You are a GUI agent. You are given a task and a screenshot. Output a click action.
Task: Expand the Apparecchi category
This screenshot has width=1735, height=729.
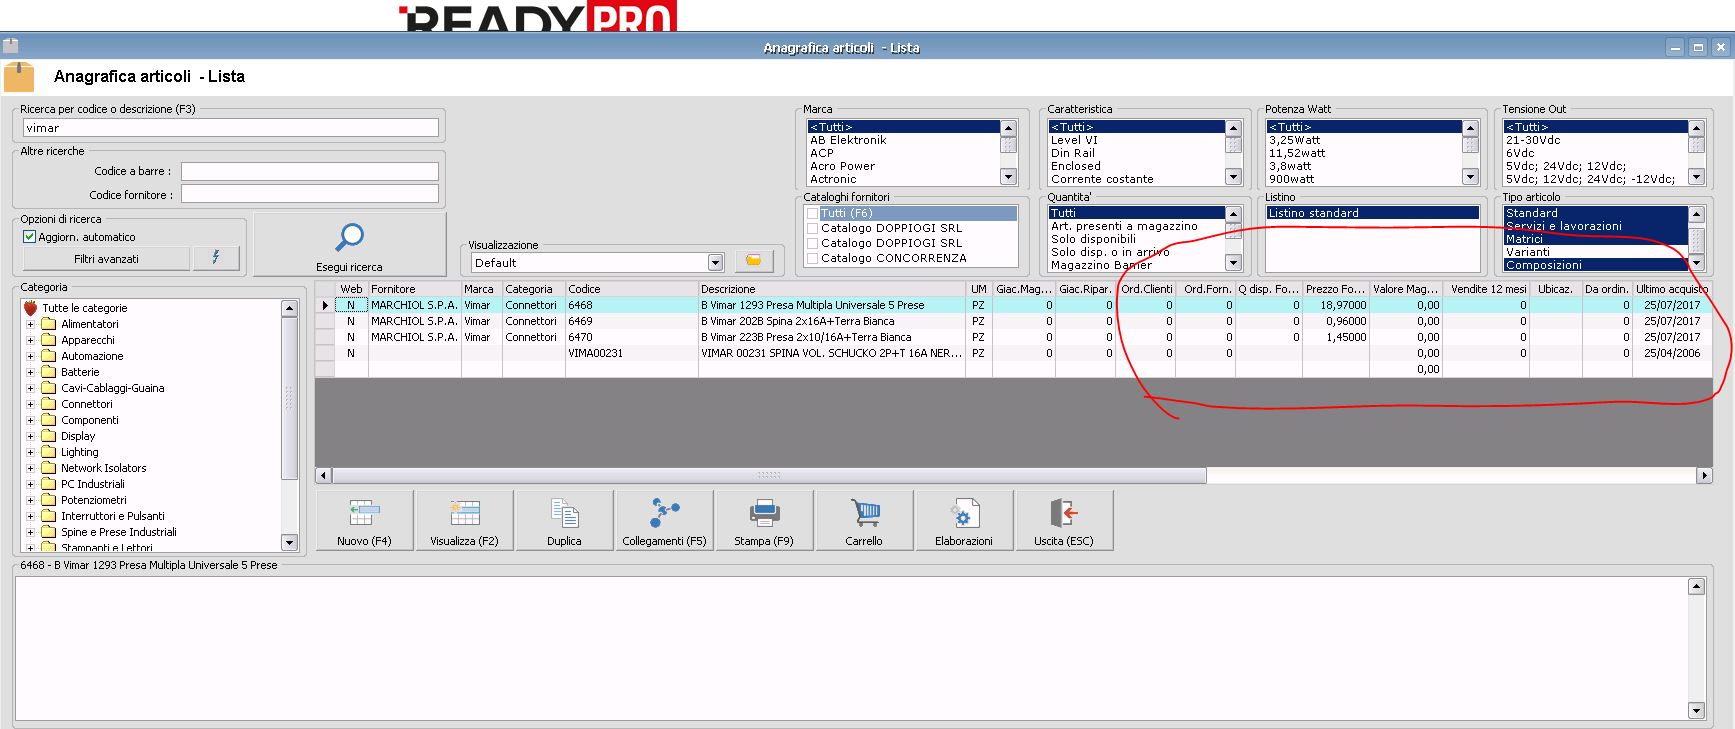coord(30,340)
